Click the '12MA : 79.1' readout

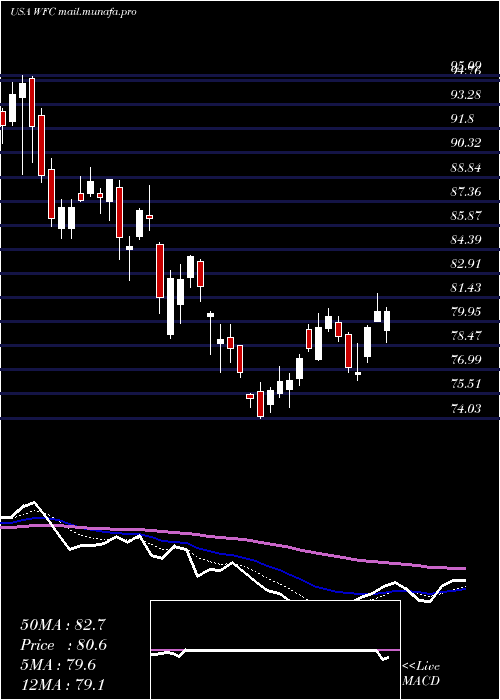[x=63, y=685]
